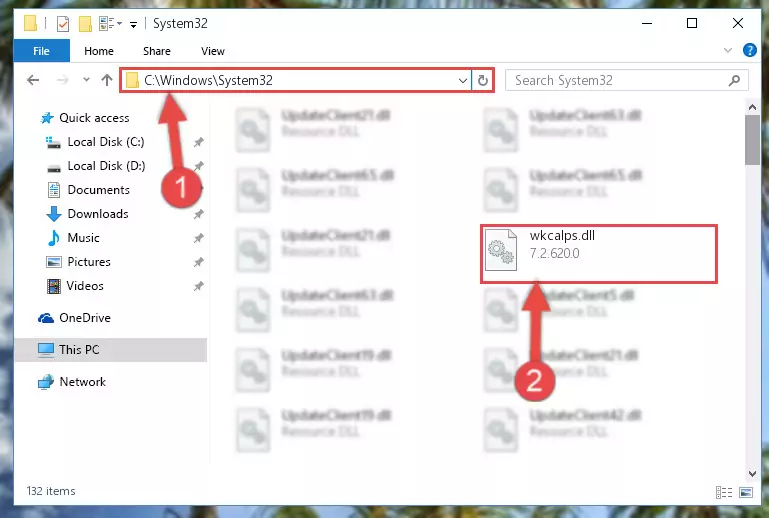Select Quick access in the navigation pane
This screenshot has width=769, height=518.
[94, 118]
